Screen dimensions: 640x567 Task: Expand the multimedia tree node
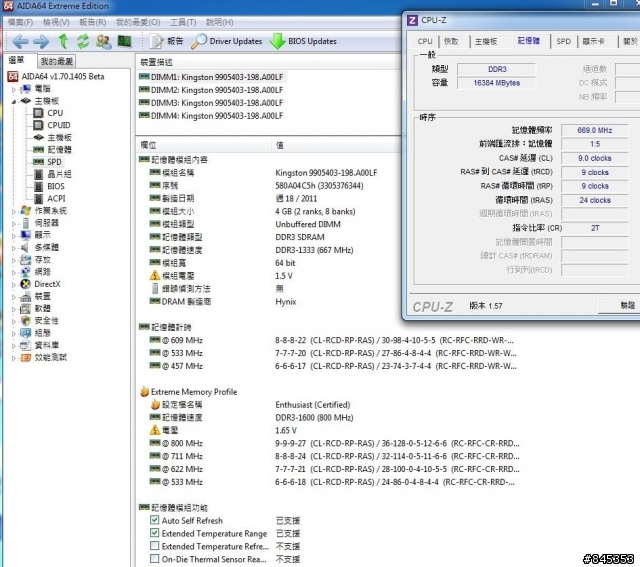point(14,248)
